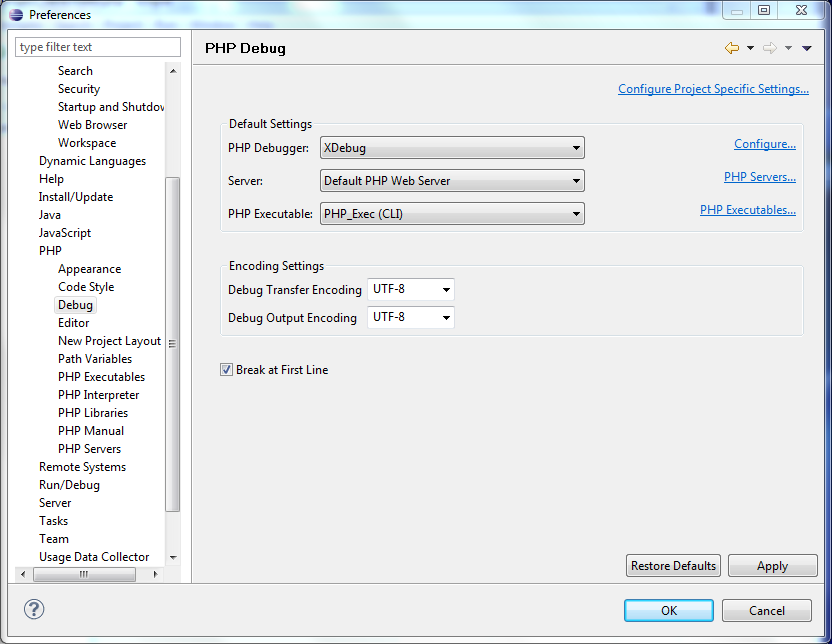
Task: Select Workspace tree item
Action: click(87, 143)
